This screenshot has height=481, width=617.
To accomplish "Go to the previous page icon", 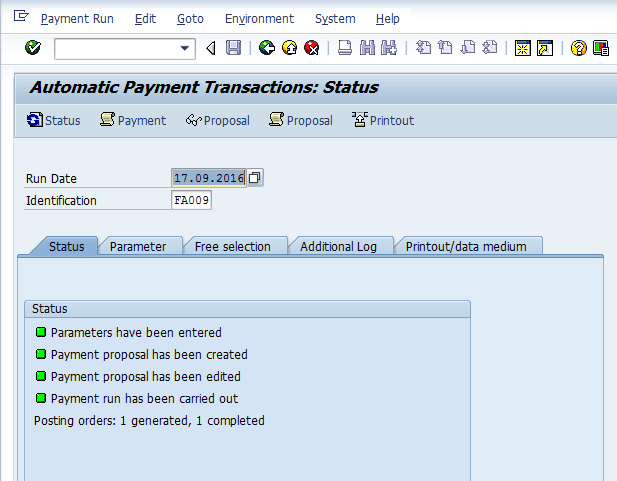I will (x=445, y=48).
